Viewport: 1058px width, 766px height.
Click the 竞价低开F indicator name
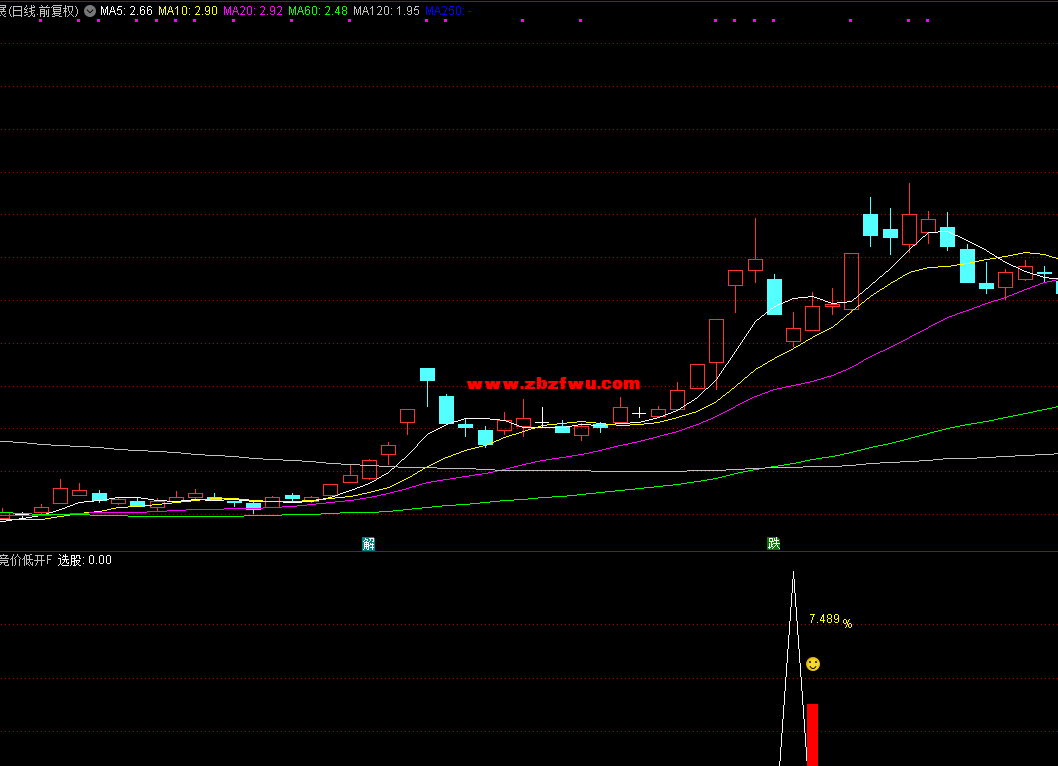point(26,560)
